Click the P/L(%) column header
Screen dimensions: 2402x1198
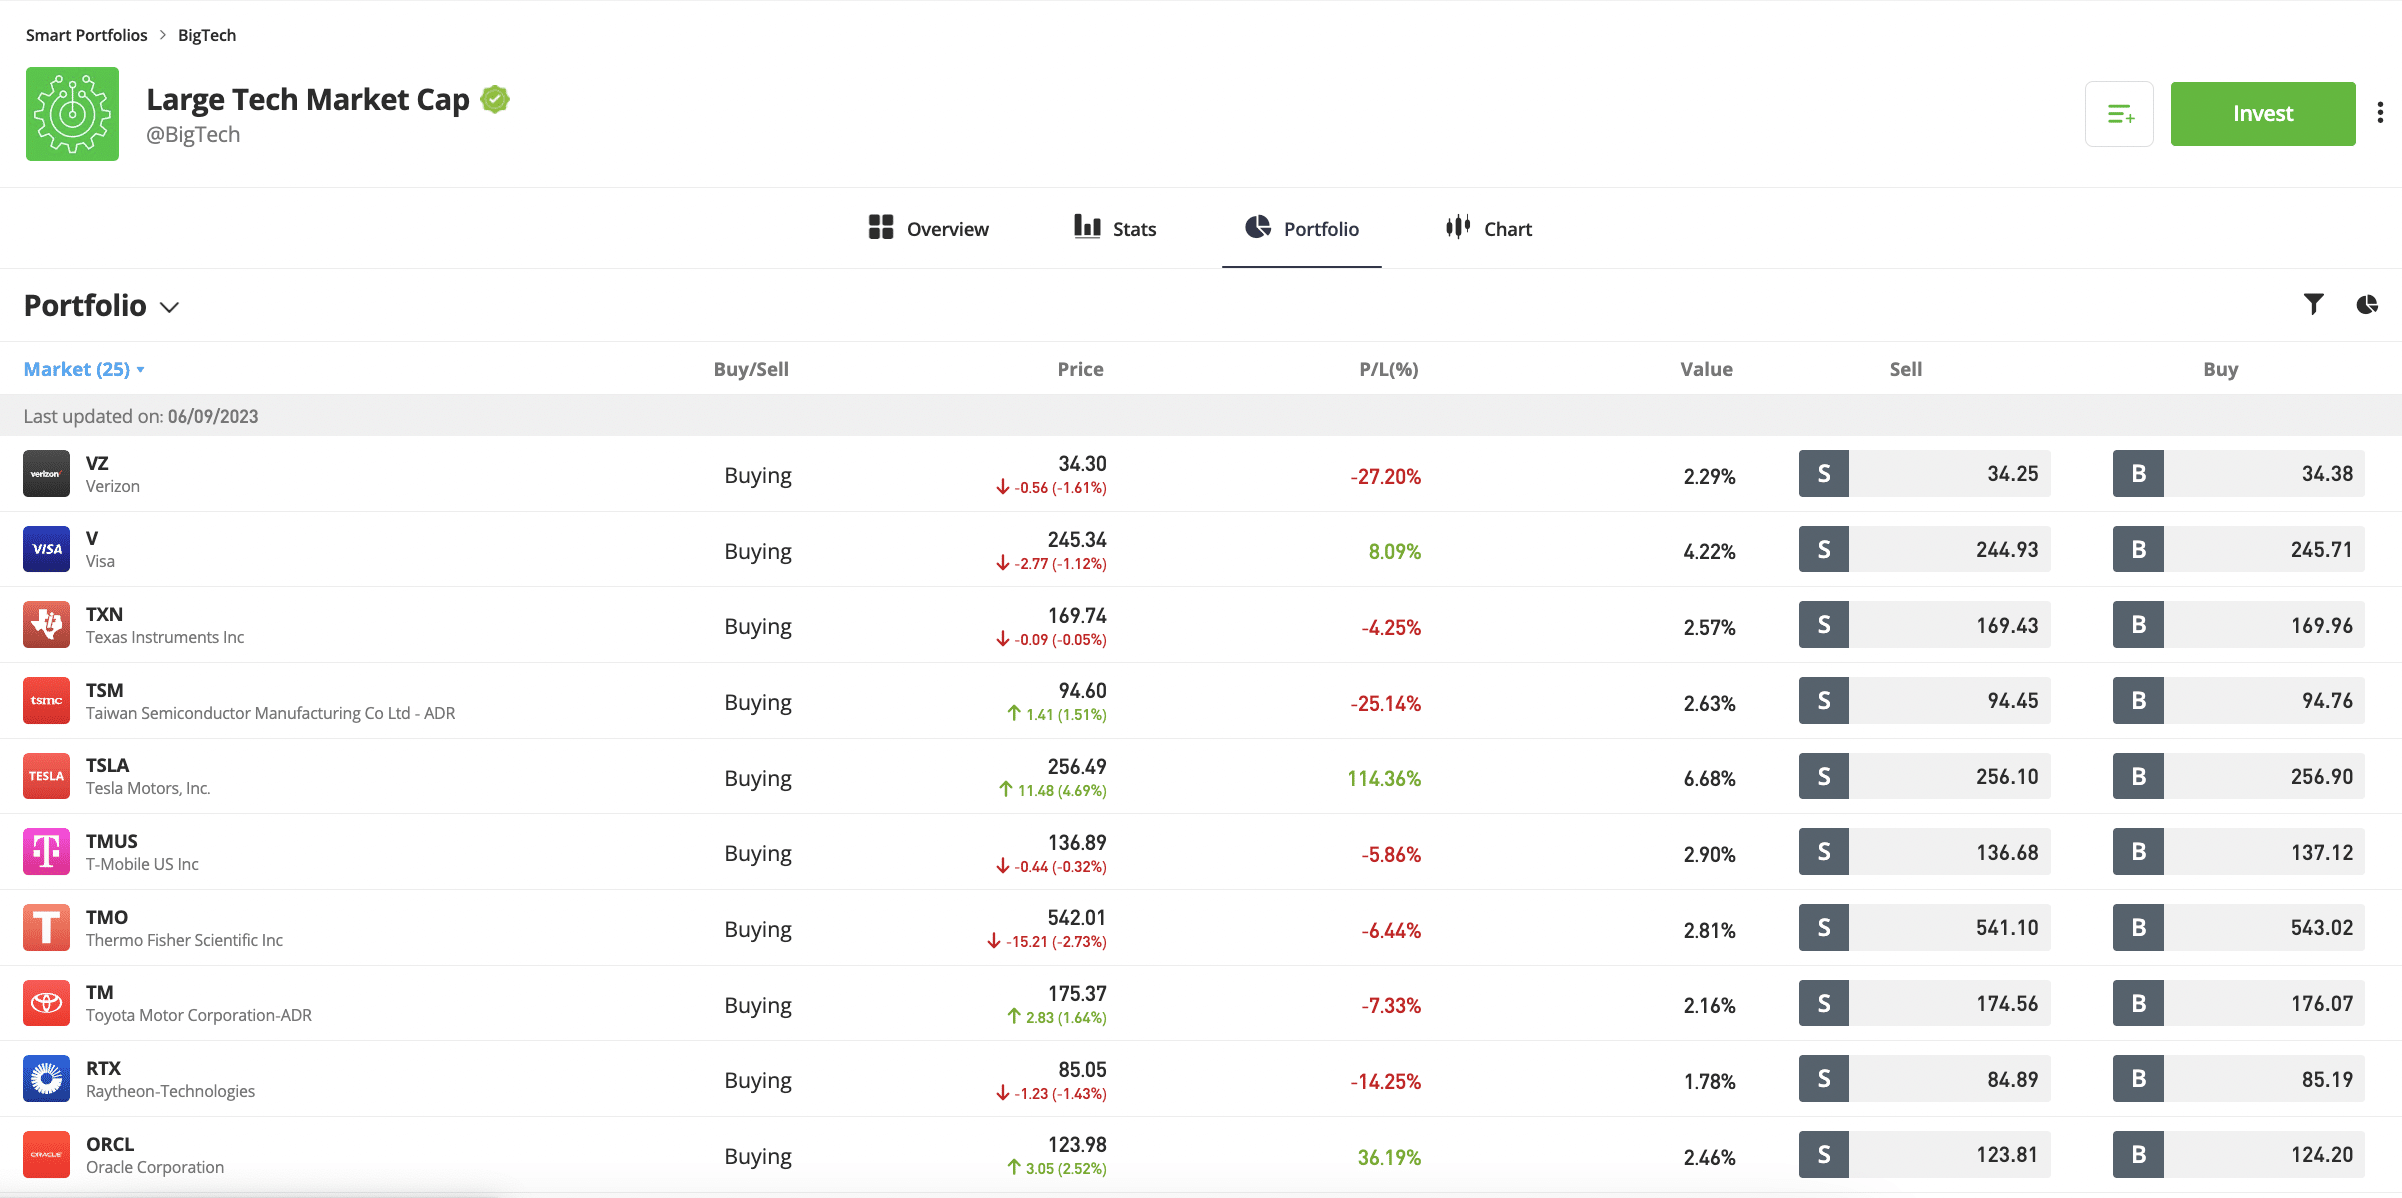pos(1389,369)
